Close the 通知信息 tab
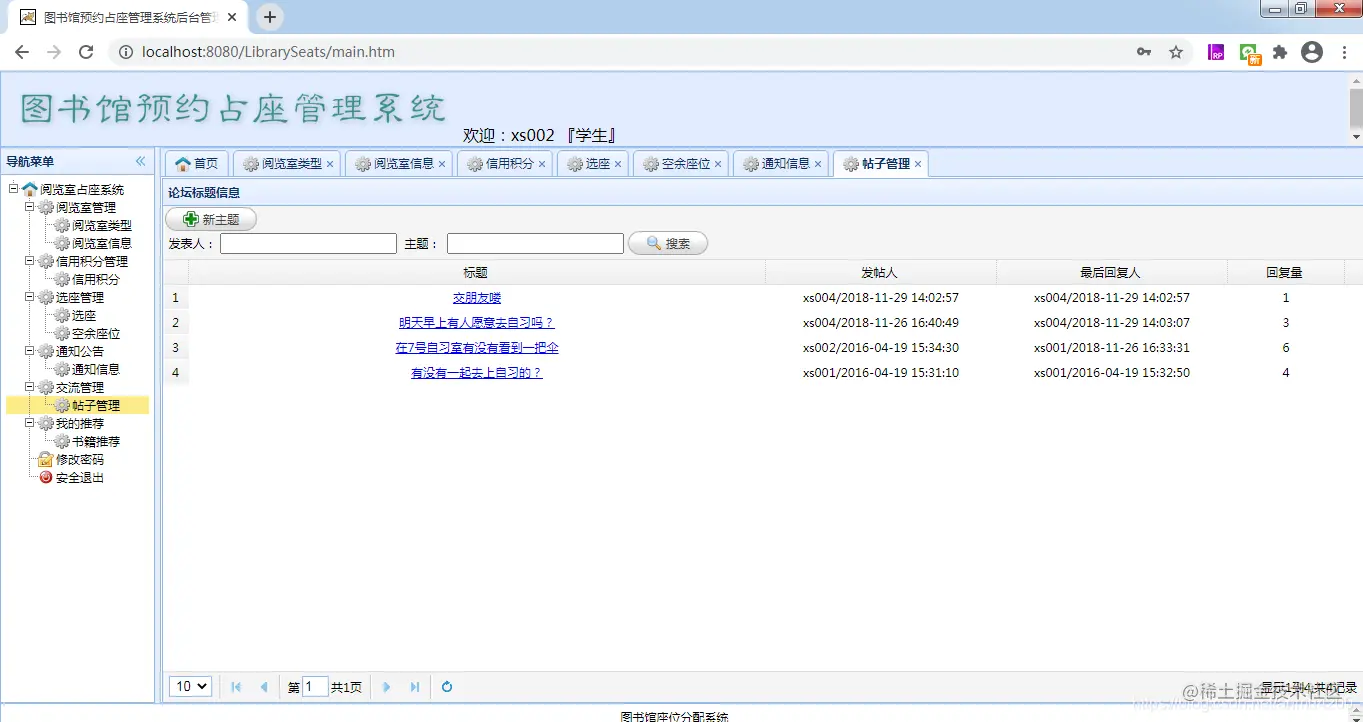1363x722 pixels. coord(818,164)
